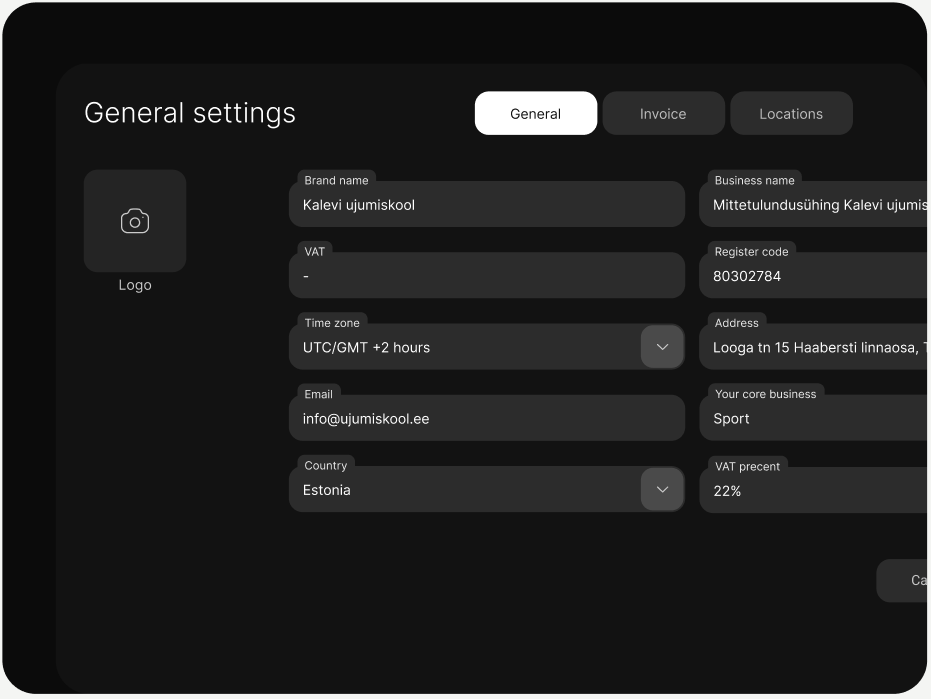The image size is (931, 699).
Task: Edit the Address field
Action: 815,348
